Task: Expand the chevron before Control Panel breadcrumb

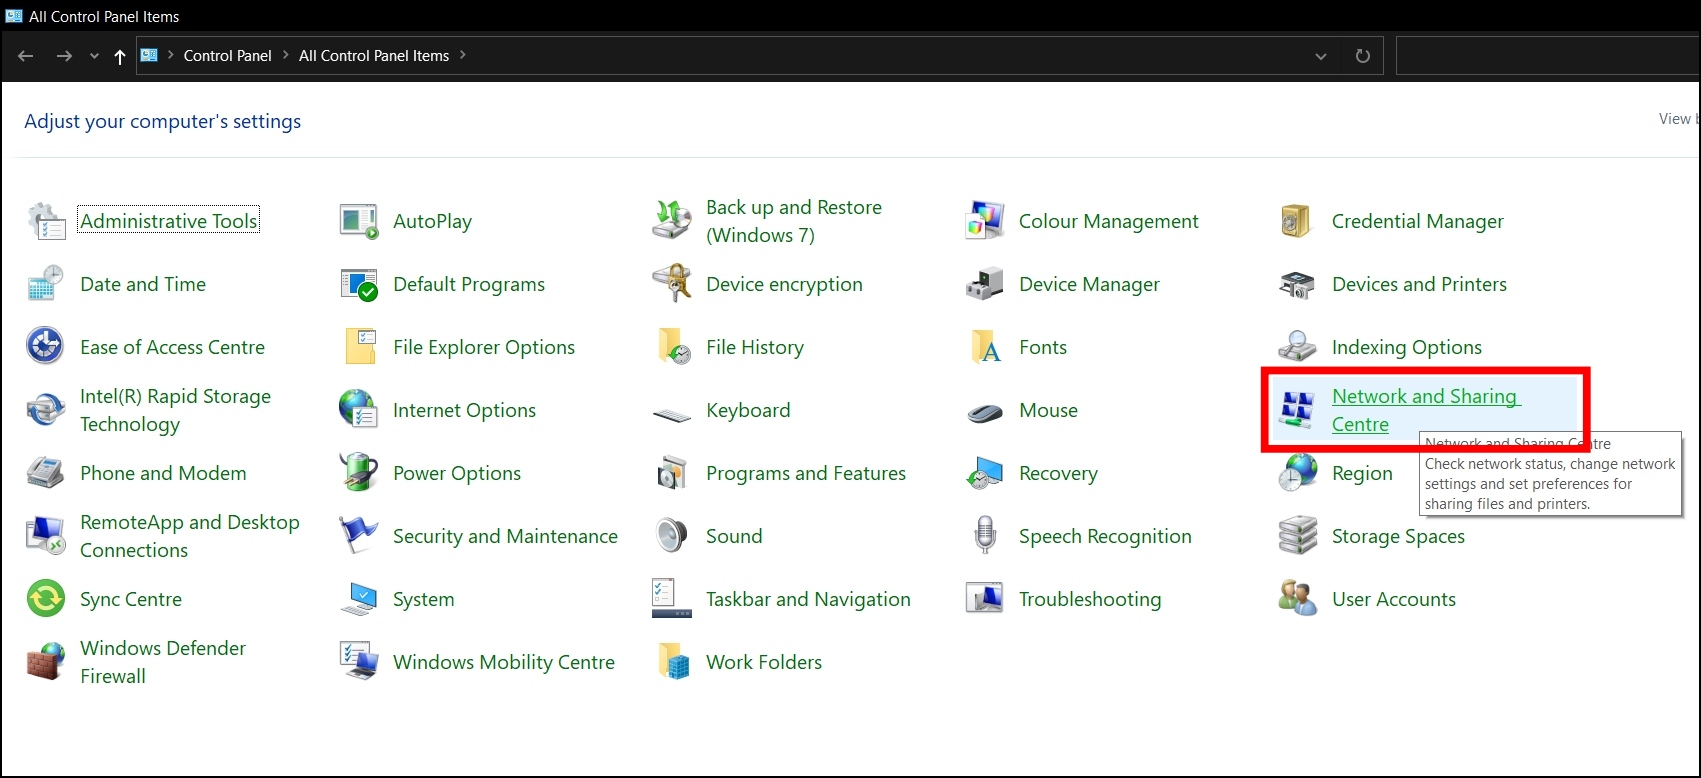Action: [171, 55]
